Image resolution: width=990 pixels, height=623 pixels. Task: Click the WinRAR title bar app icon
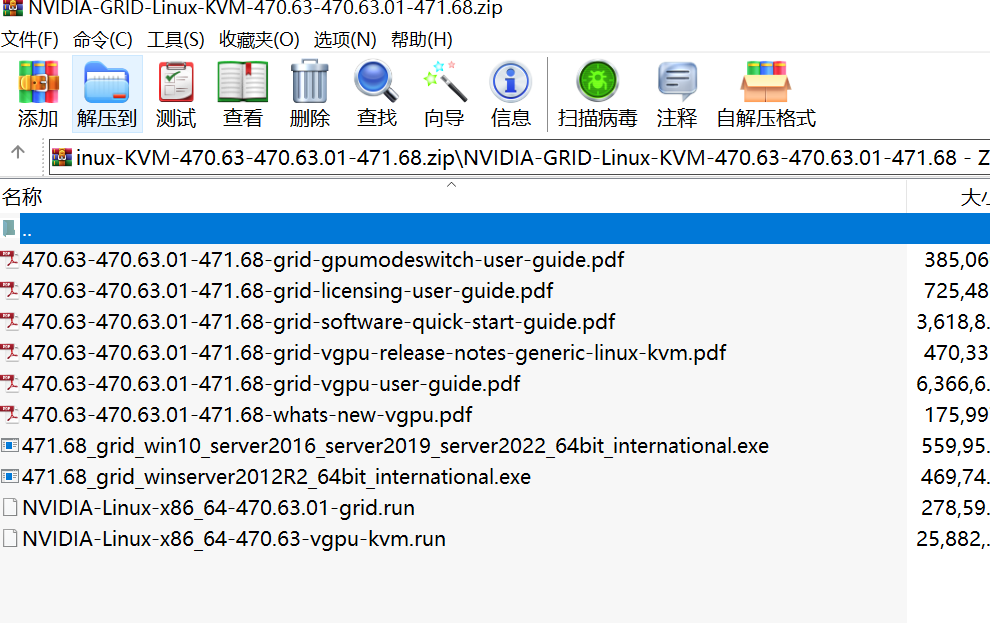pyautogui.click(x=13, y=8)
